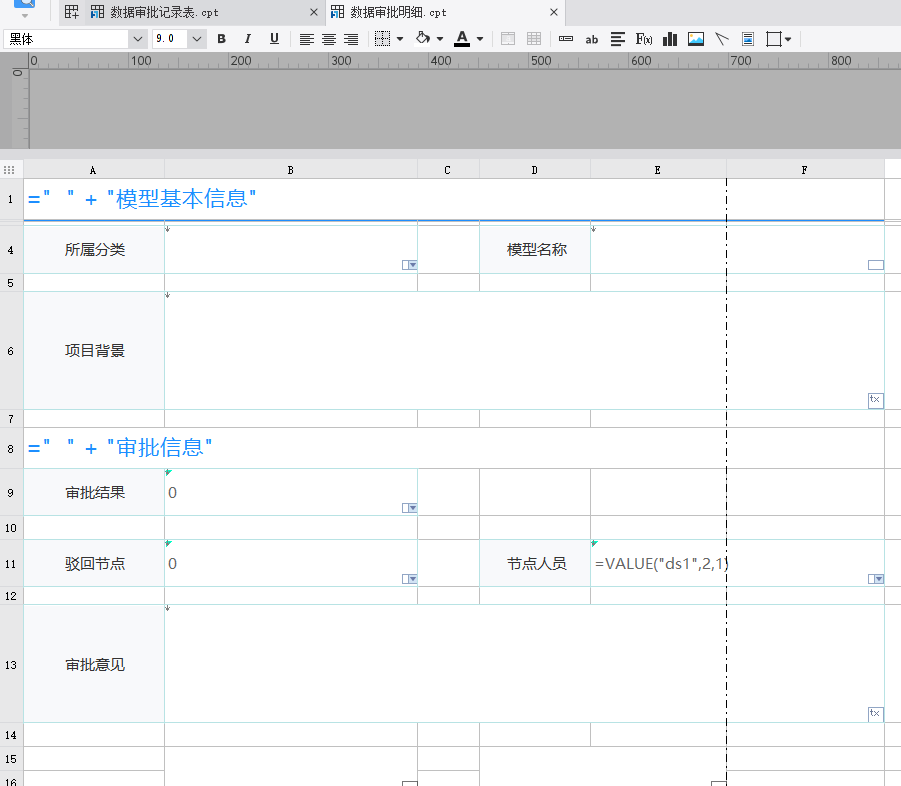
Task: Click the dropdown widget icon in 所属分类 cell
Action: coord(410,265)
